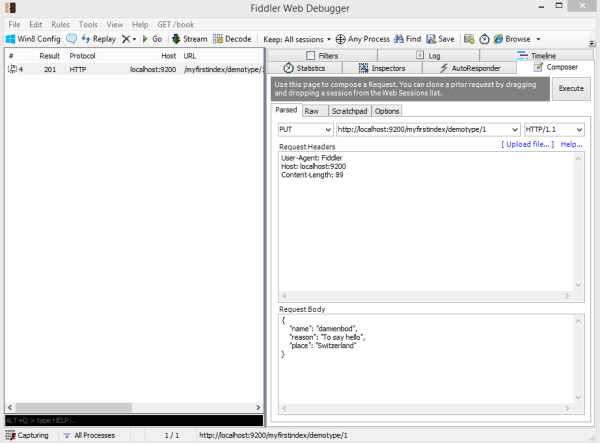Toggle the Stream mode icon

click(x=175, y=39)
